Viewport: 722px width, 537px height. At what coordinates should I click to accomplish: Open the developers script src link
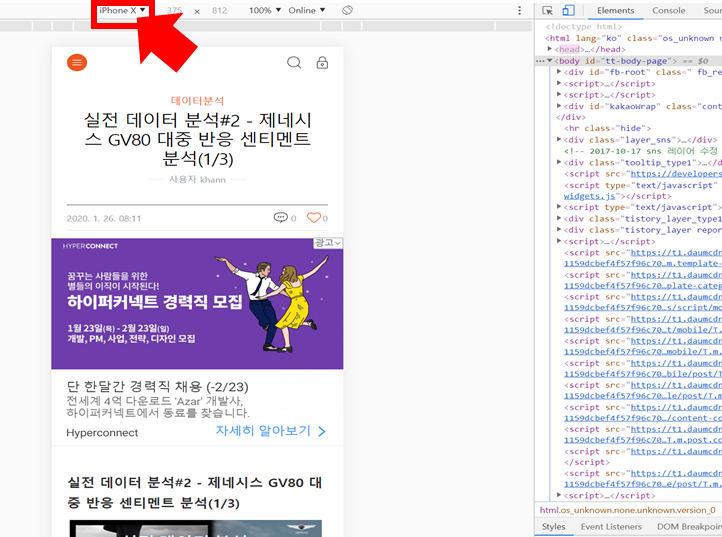[676, 174]
